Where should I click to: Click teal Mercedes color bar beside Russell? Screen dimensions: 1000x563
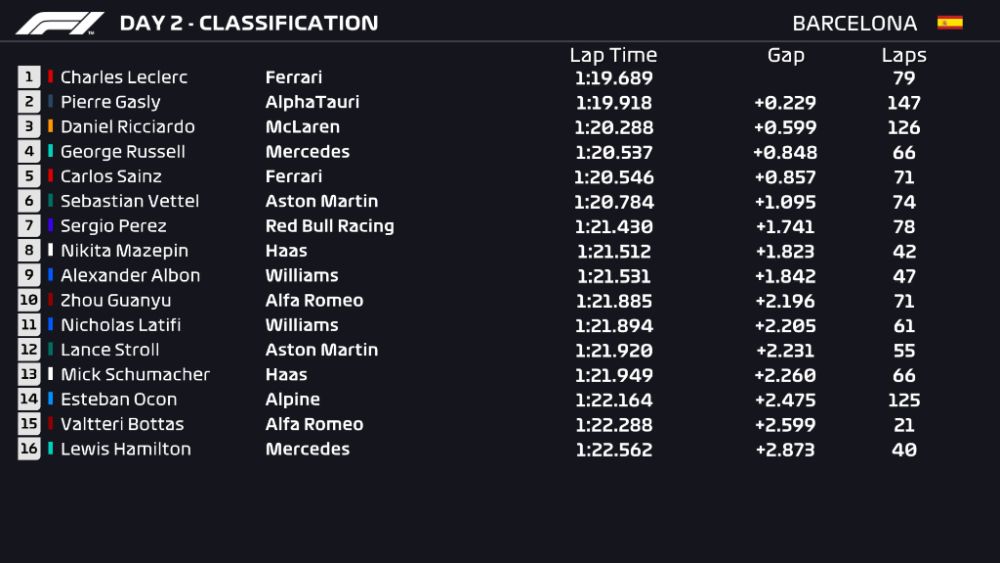(51, 152)
